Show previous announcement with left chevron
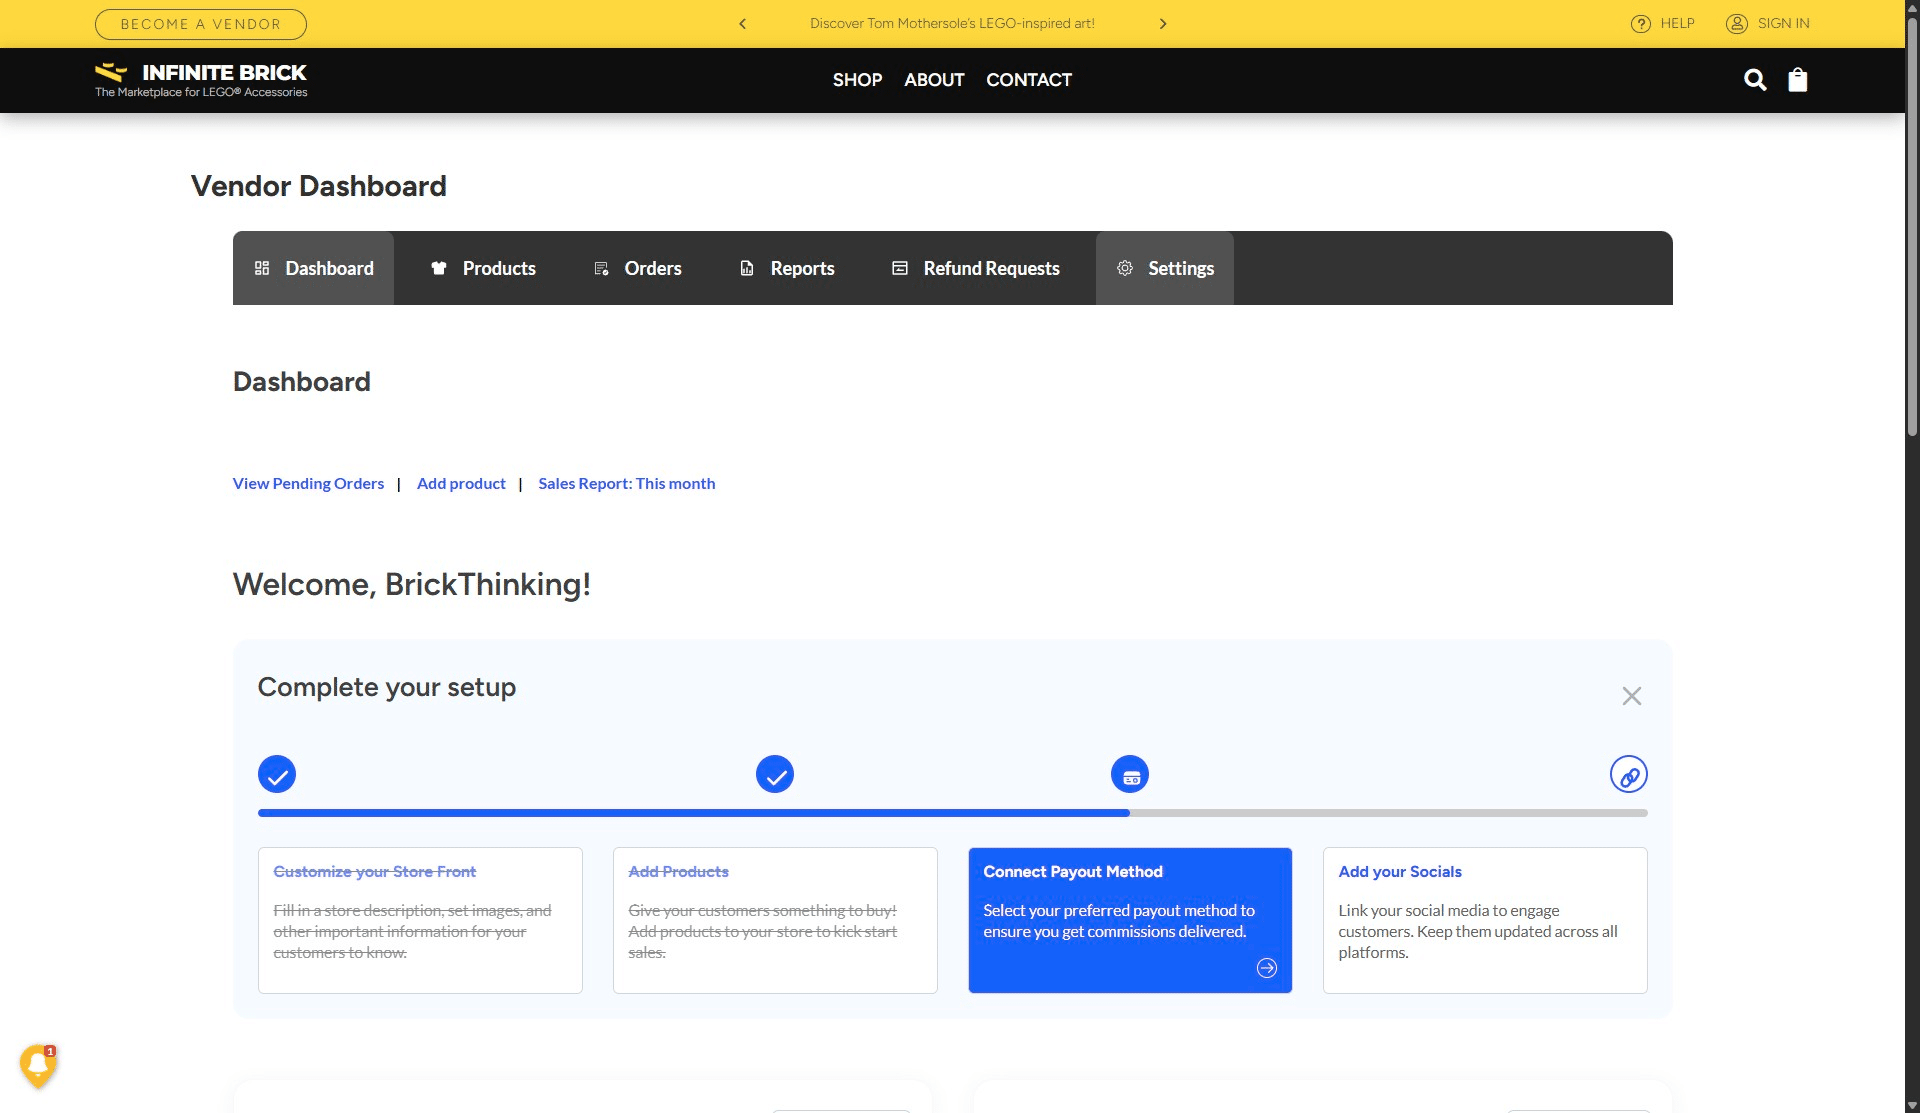The width and height of the screenshot is (1920, 1113). pyautogui.click(x=742, y=24)
